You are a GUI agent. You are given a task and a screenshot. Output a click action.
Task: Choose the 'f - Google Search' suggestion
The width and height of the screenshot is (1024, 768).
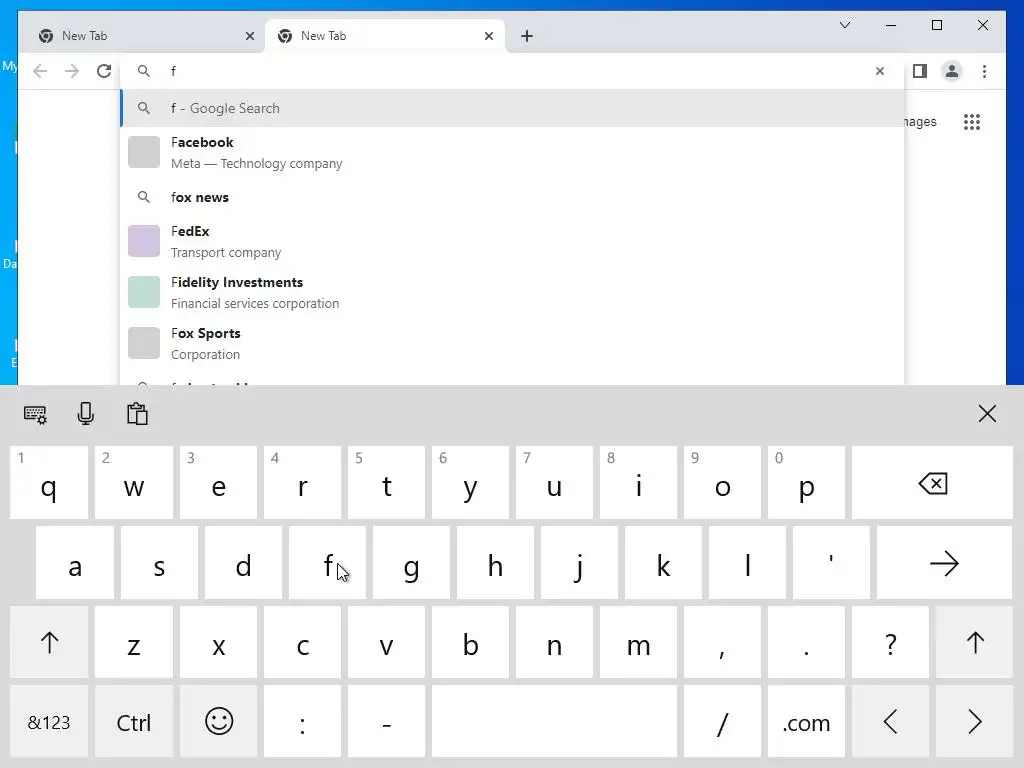tap(513, 108)
